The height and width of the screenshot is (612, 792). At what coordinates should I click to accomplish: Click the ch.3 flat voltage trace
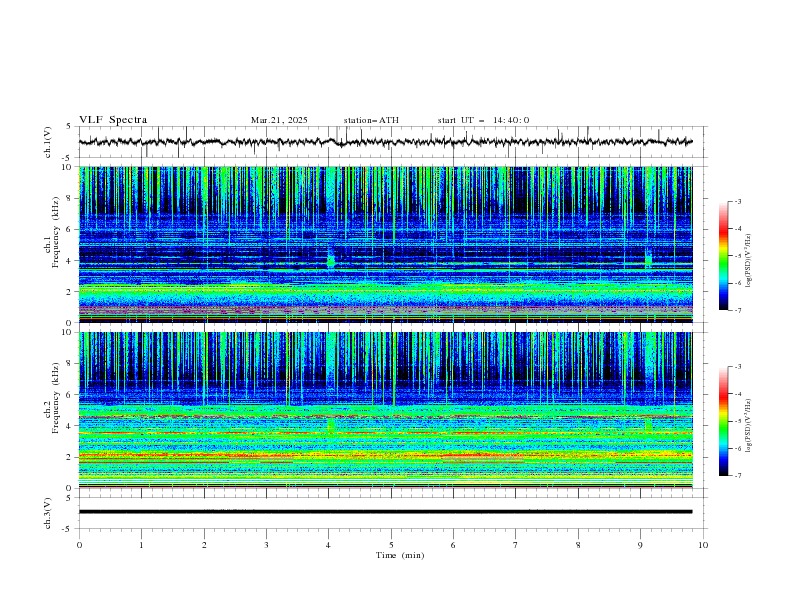(x=385, y=512)
